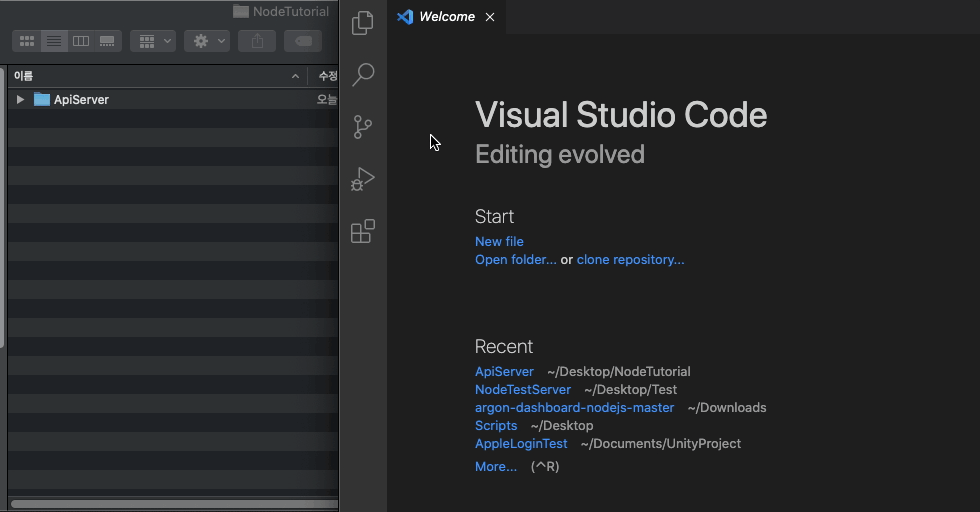Viewport: 980px width, 512px height.
Task: Click the ApiServer folder icon in Finder
Action: 42,99
